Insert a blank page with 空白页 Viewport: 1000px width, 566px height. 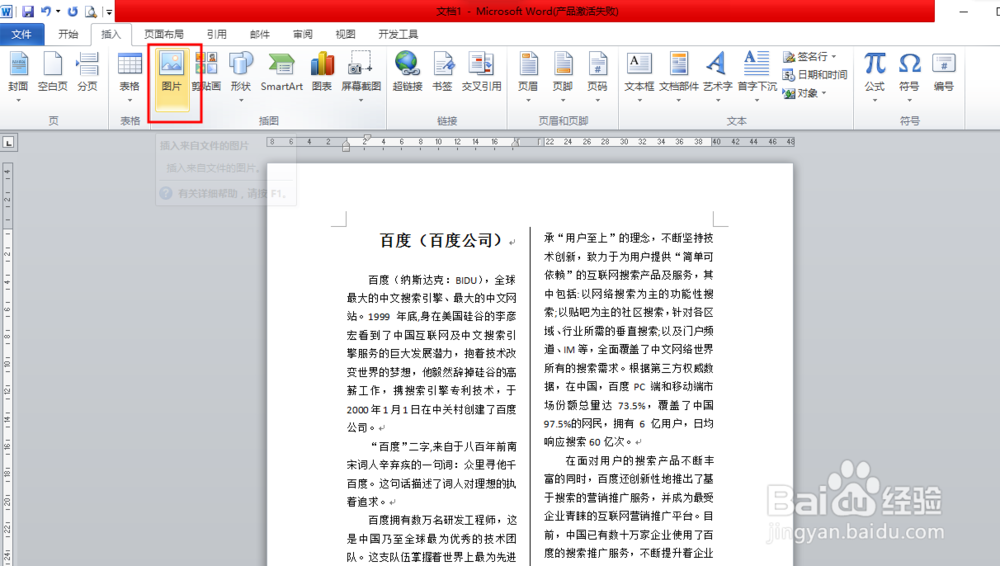point(53,71)
